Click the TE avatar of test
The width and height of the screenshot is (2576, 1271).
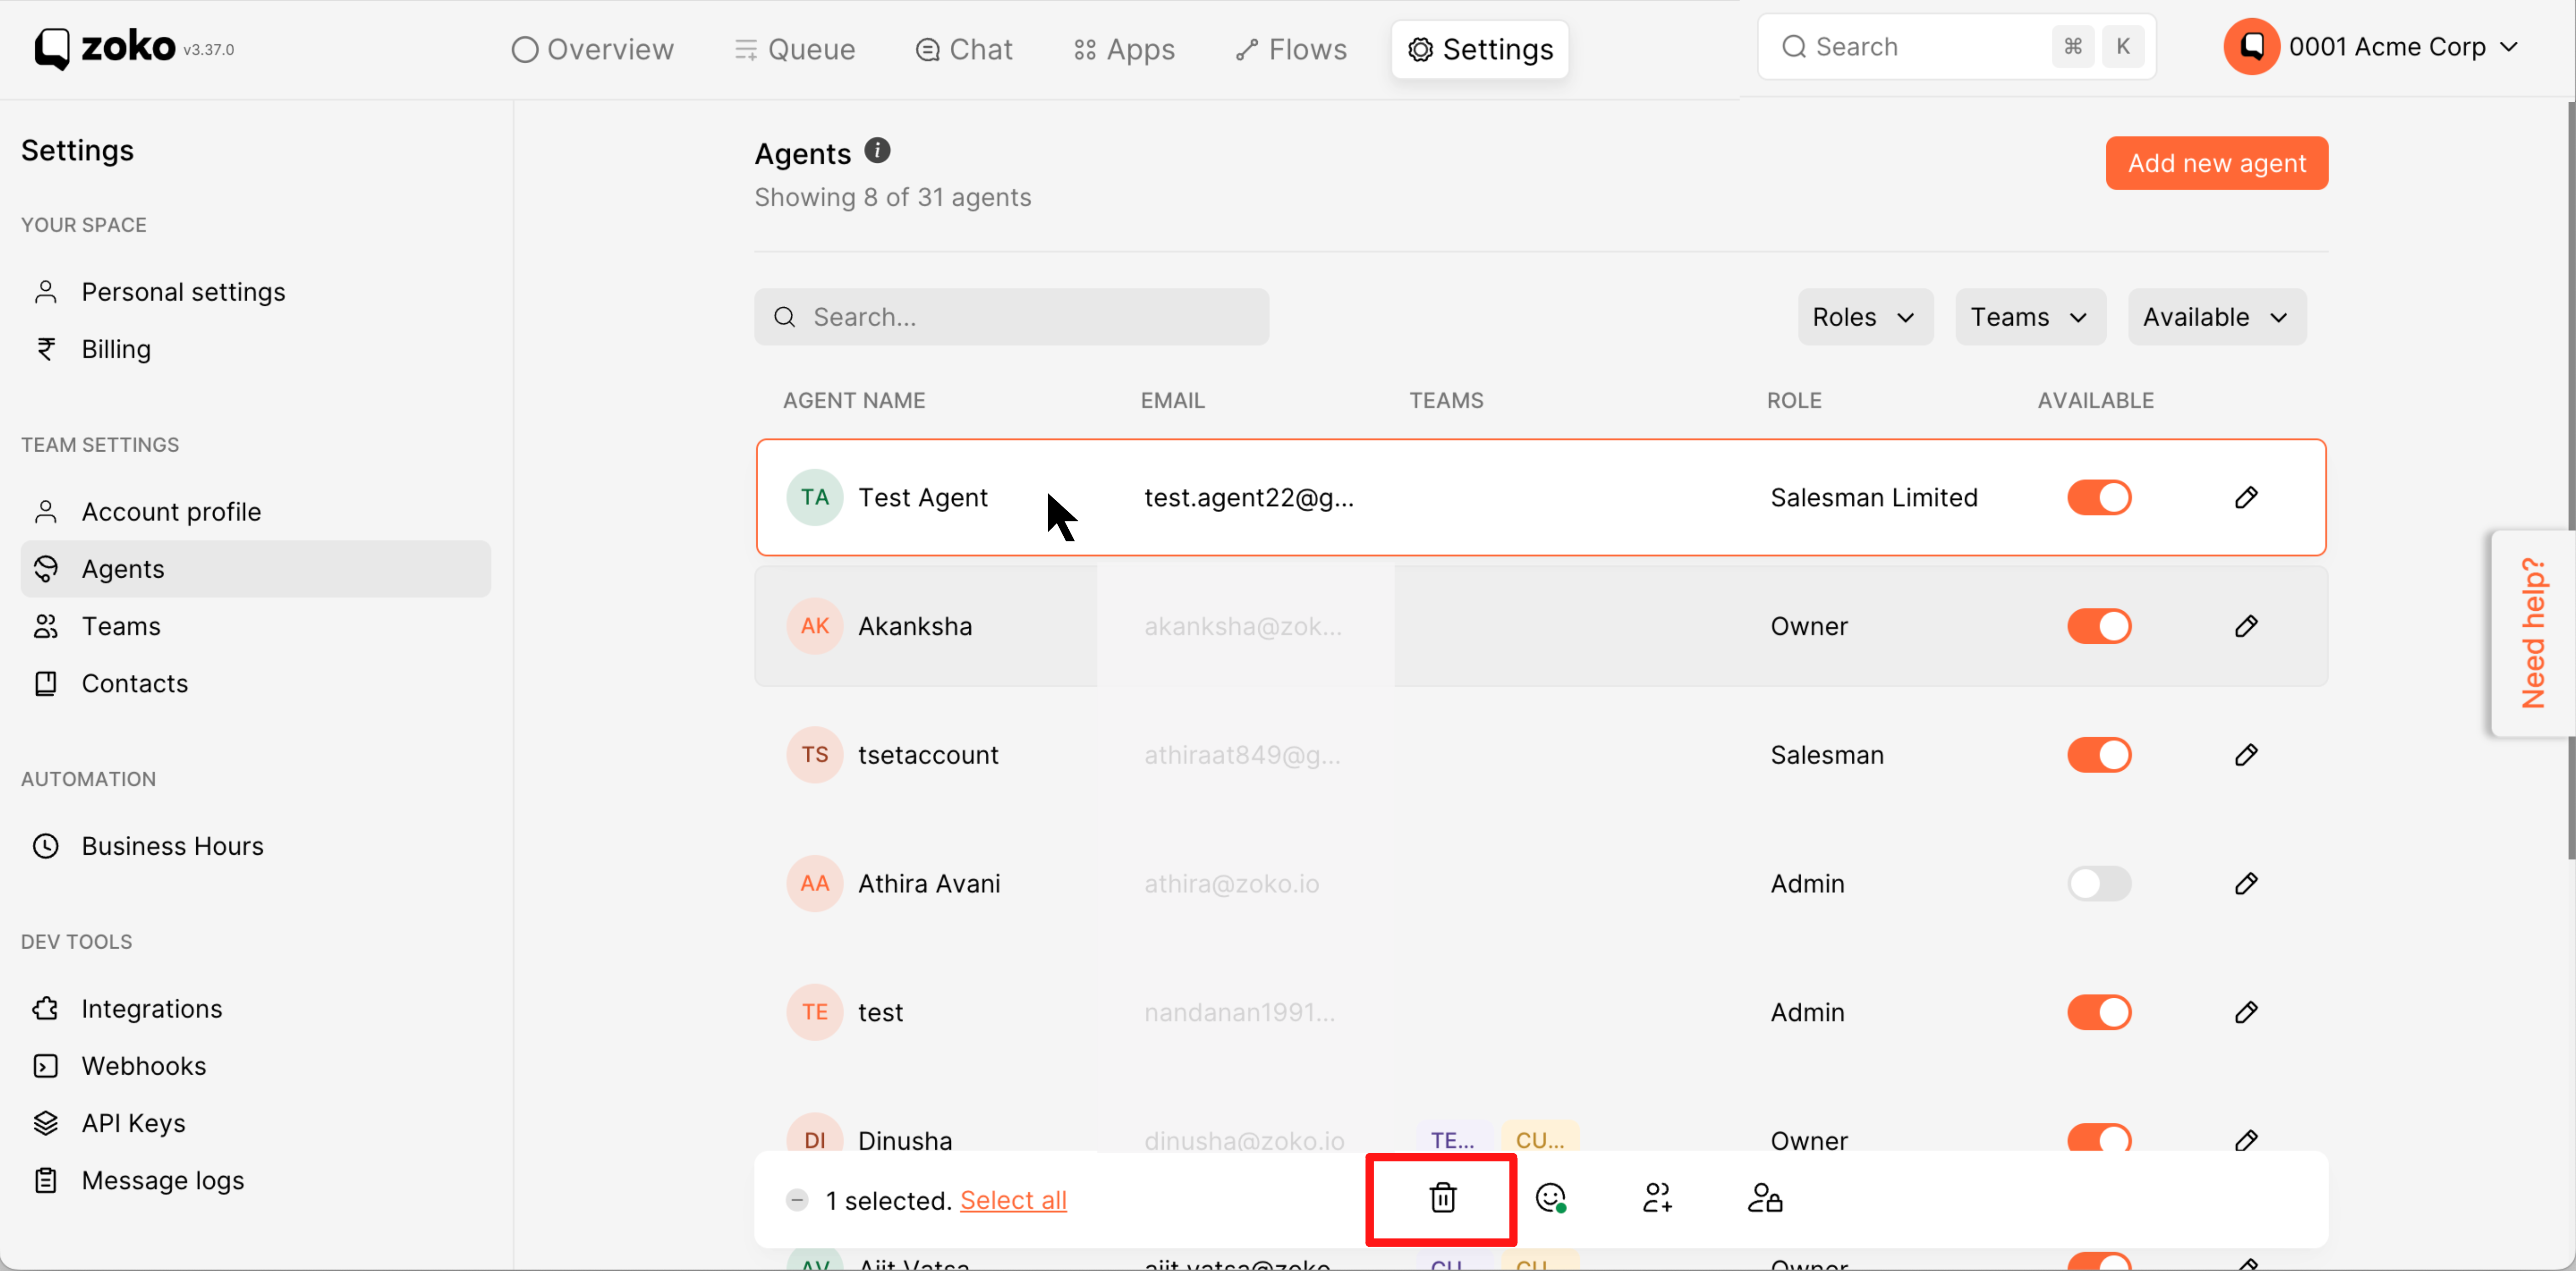coord(815,1012)
